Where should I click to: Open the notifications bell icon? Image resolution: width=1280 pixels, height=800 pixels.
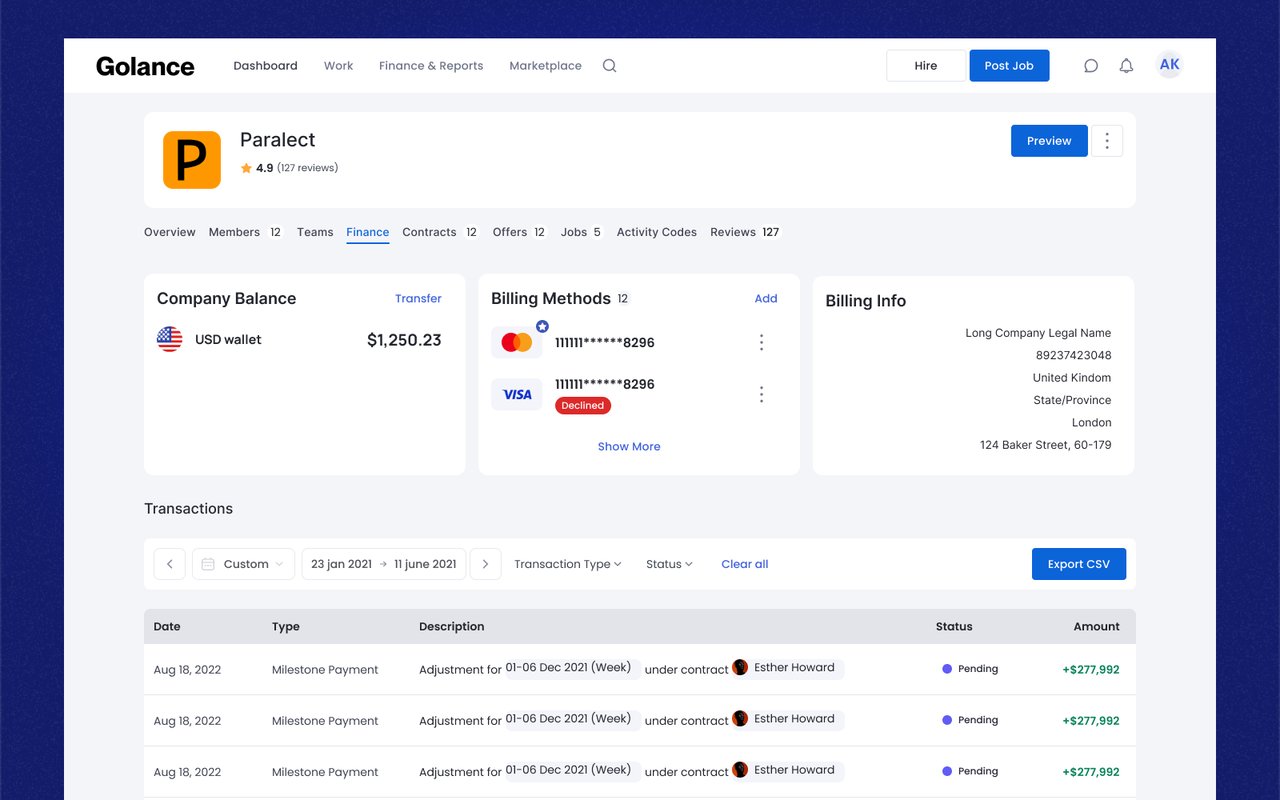point(1126,66)
